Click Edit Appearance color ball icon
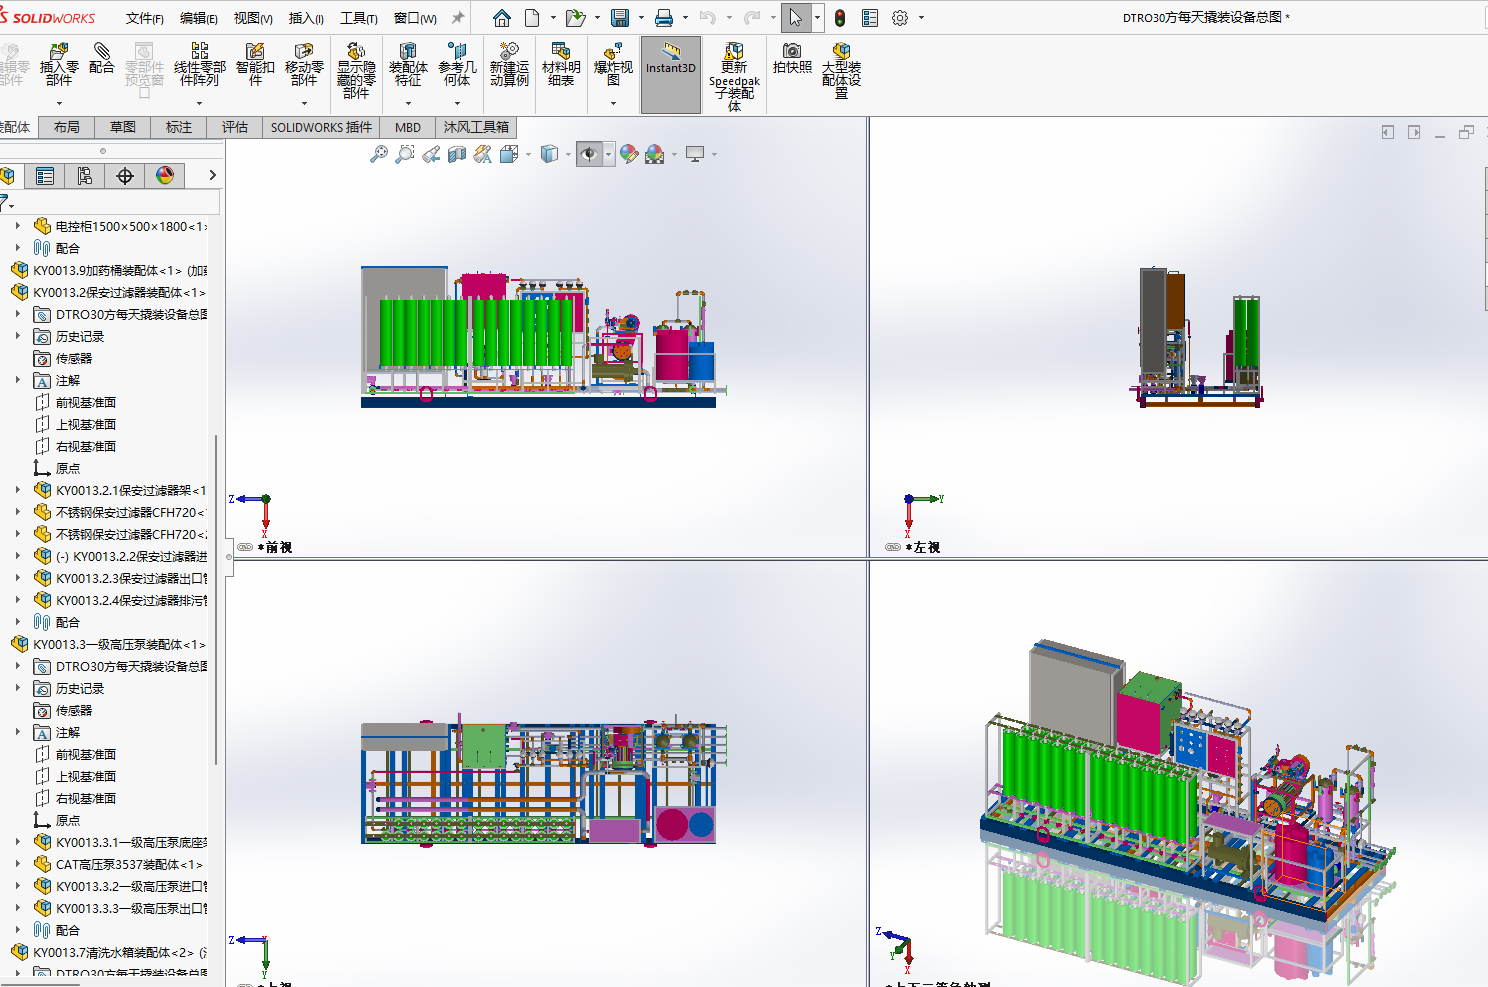Image resolution: width=1488 pixels, height=987 pixels. pos(629,154)
